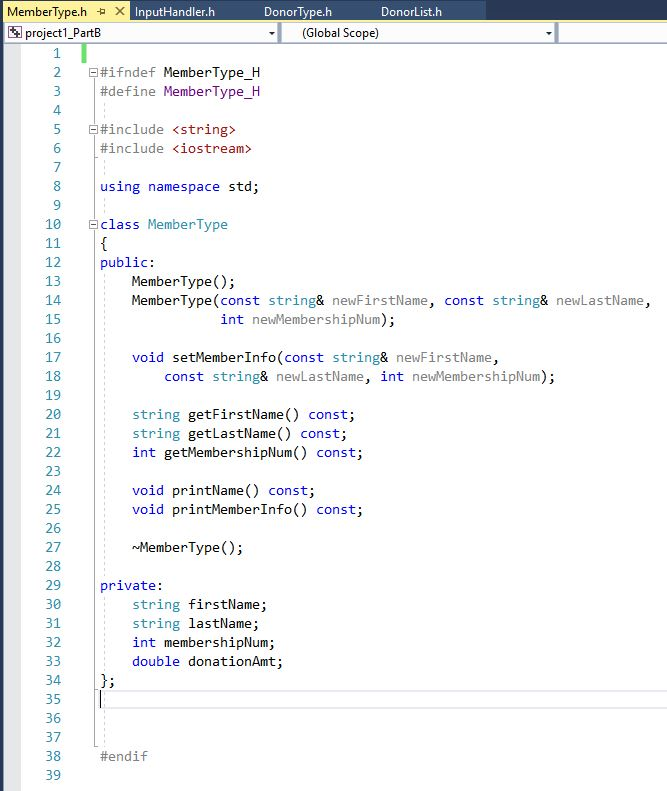Click line number 38 in margin
The width and height of the screenshot is (667, 791).
pos(53,756)
